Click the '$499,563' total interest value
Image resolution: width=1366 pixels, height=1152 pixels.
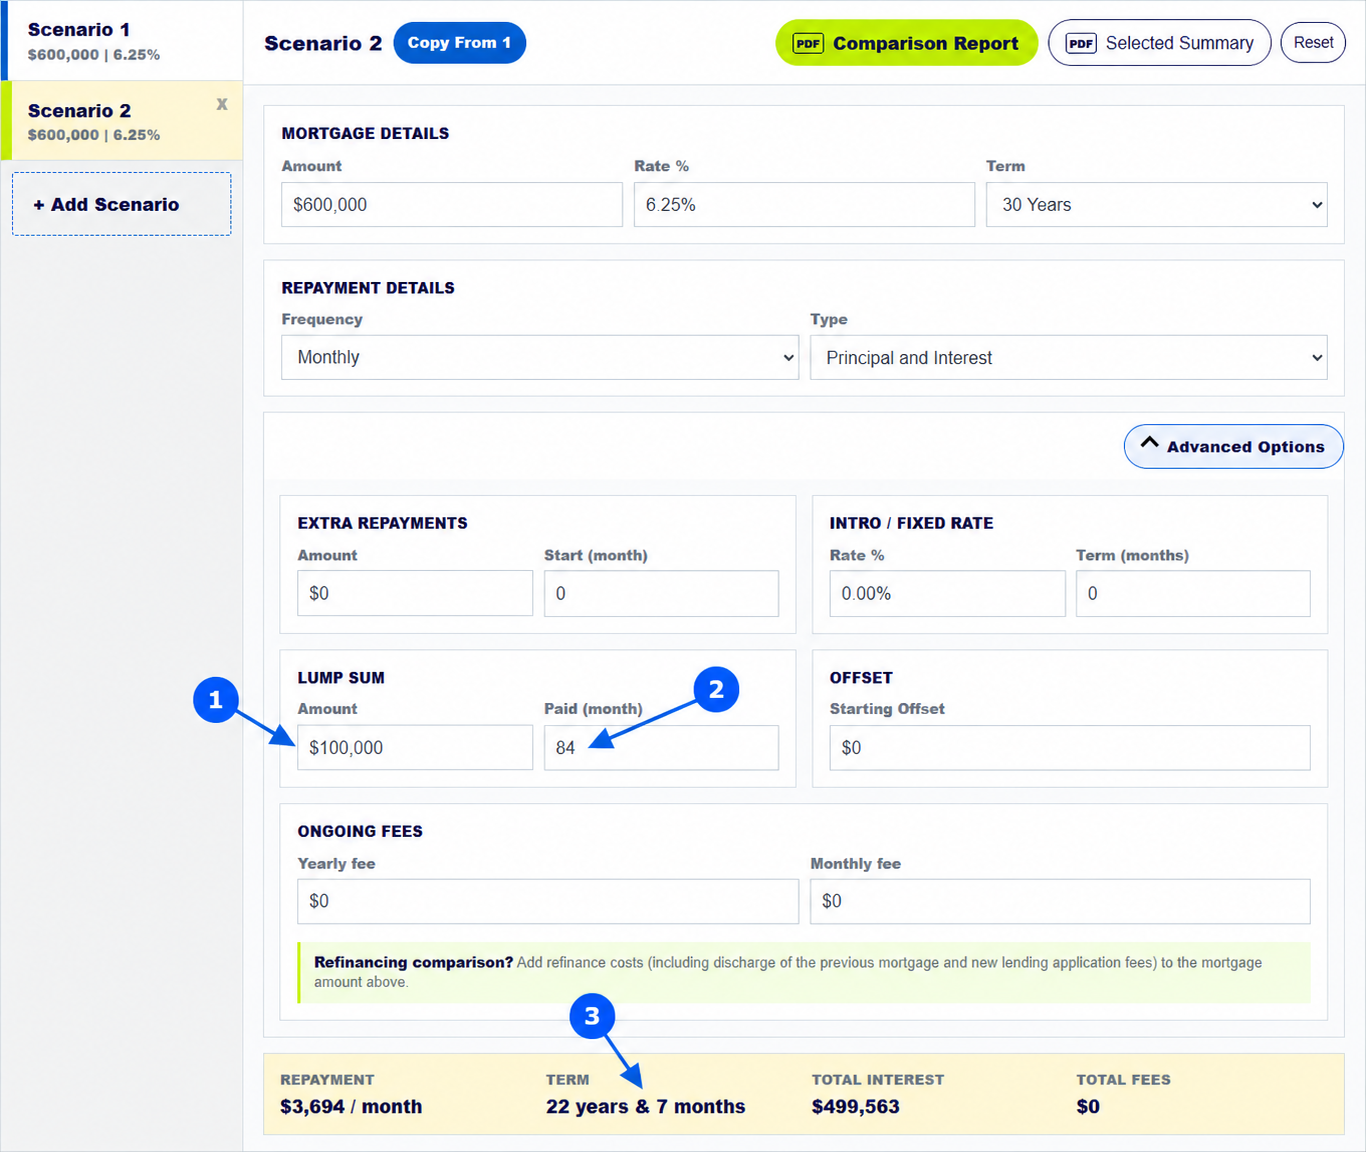tap(856, 1107)
